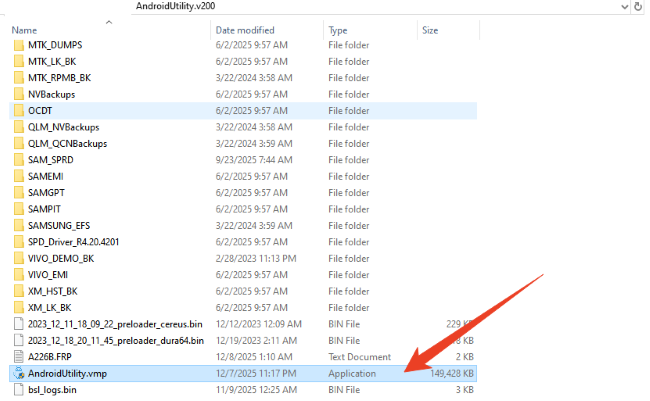
Task: Select the bsl_logs.bin file name
Action: [x=52, y=390]
